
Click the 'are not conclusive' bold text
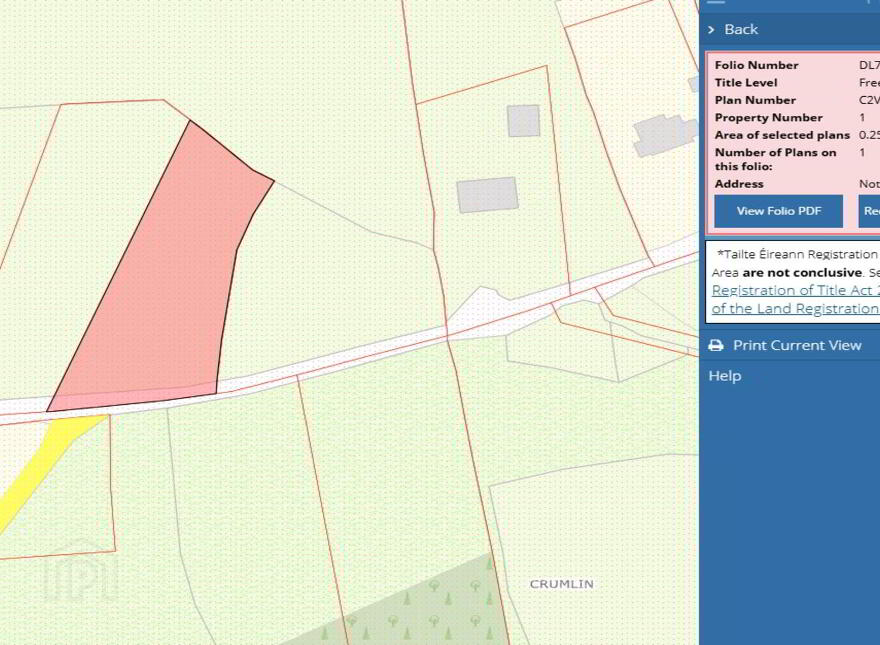[x=802, y=273]
